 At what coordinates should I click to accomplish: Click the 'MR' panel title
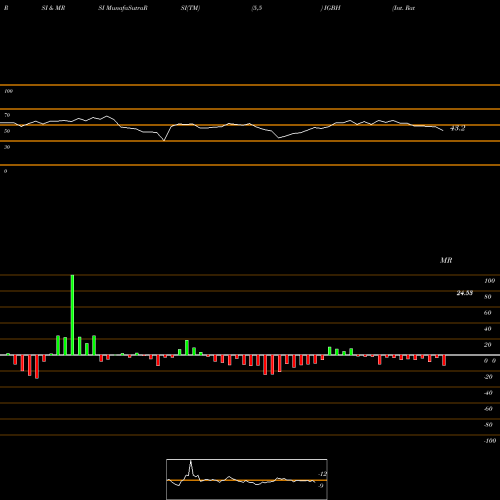(446, 260)
